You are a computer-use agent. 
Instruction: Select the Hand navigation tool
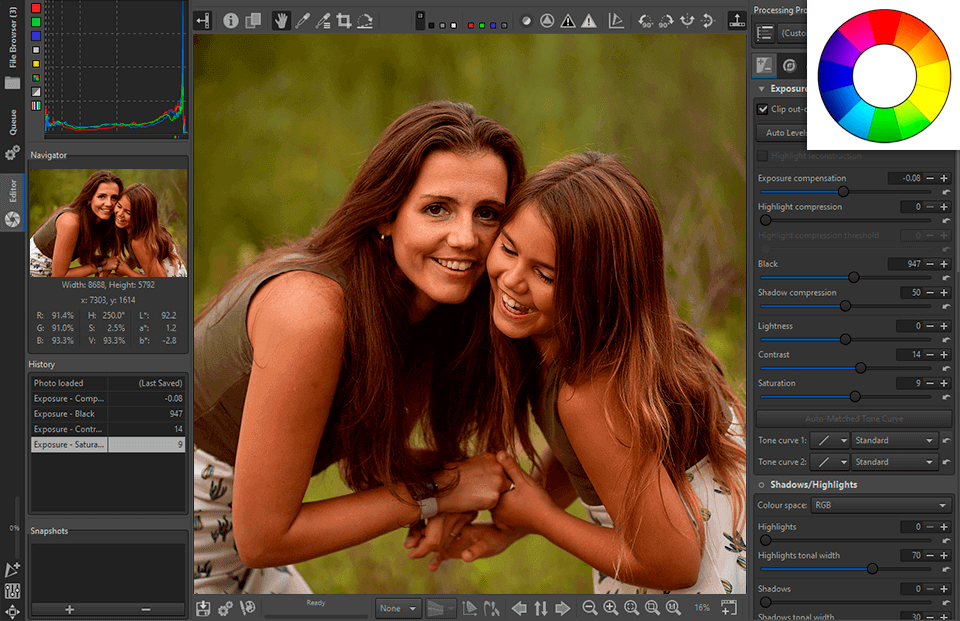[x=281, y=20]
